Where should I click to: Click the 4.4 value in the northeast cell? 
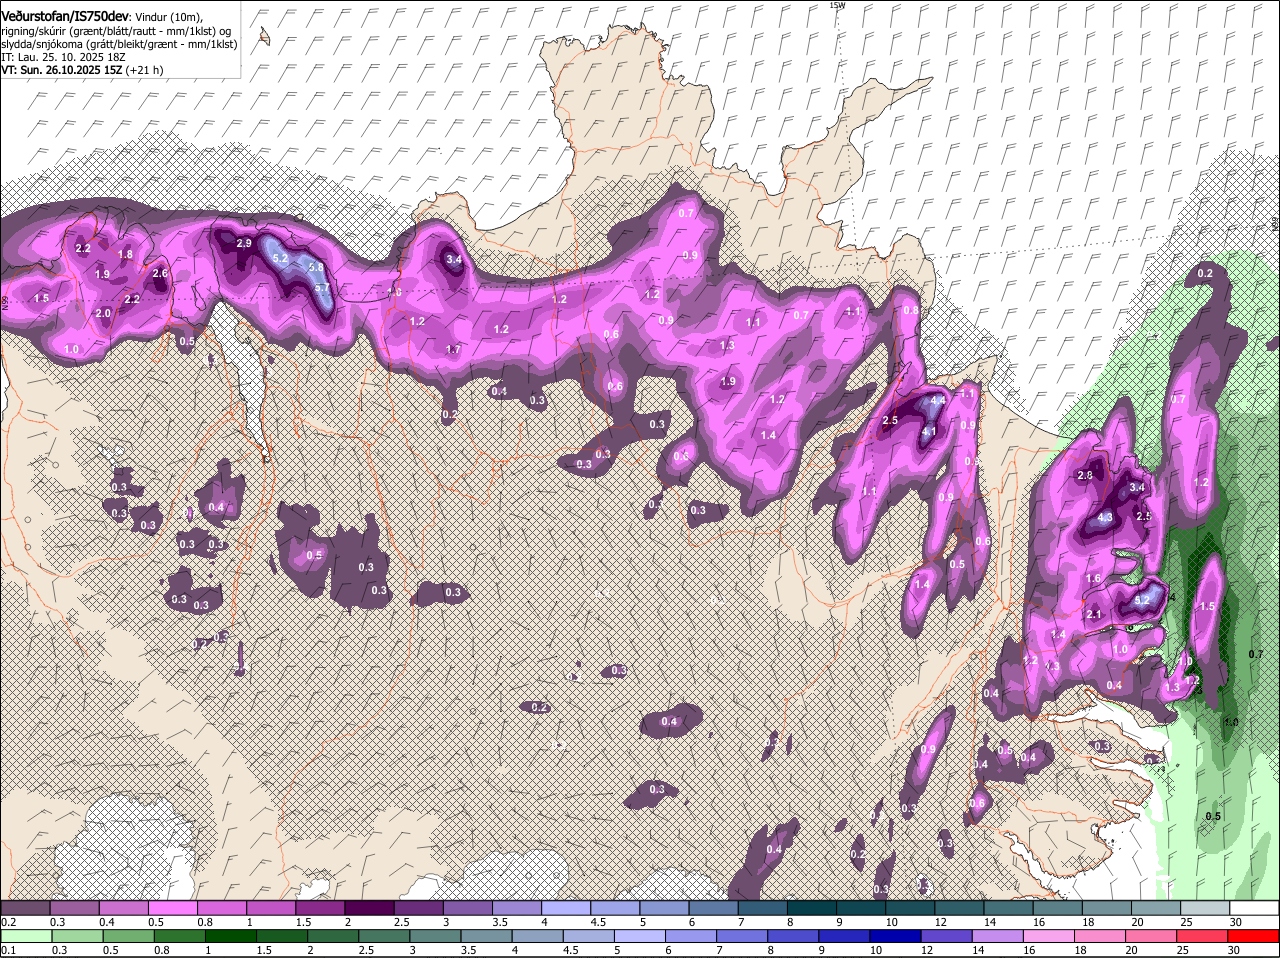pyautogui.click(x=937, y=400)
